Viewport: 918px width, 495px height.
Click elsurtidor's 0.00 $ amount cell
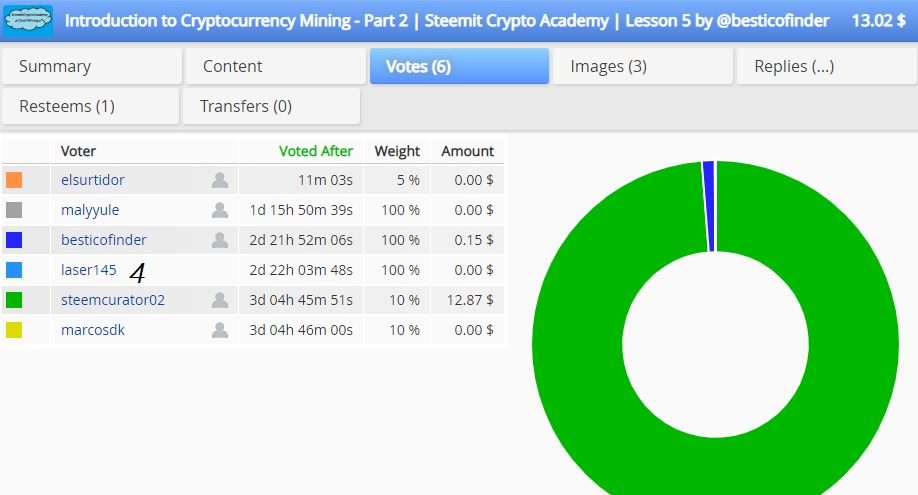pyautogui.click(x=467, y=180)
